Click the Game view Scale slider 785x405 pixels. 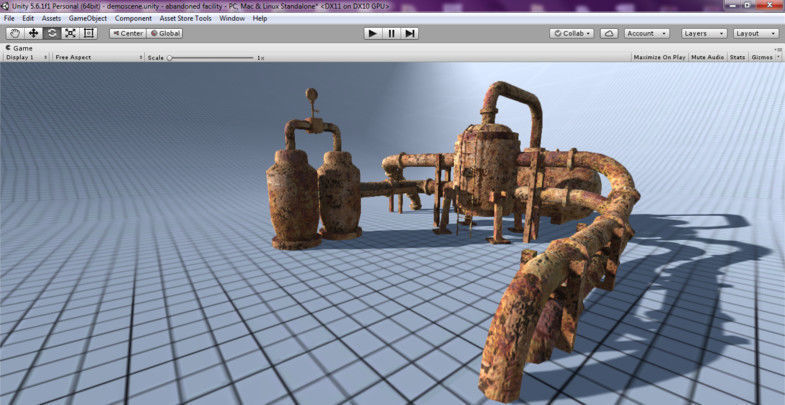(210, 58)
